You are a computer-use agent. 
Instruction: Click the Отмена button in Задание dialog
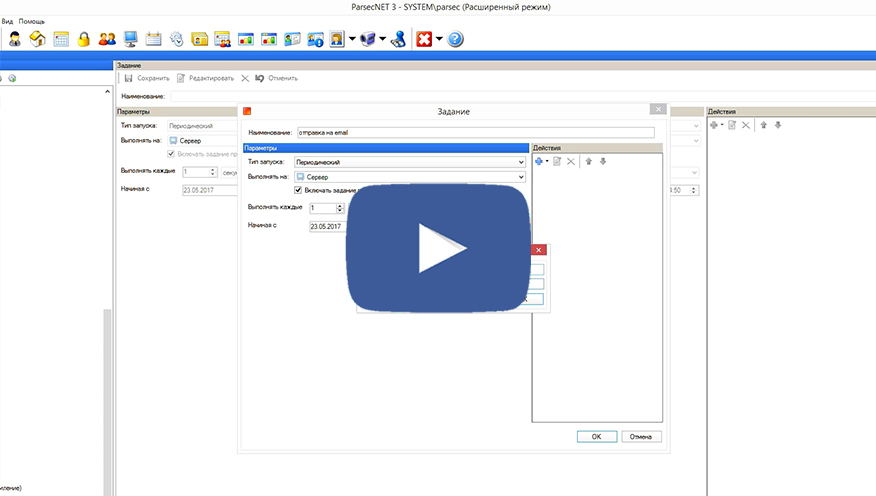(641, 437)
